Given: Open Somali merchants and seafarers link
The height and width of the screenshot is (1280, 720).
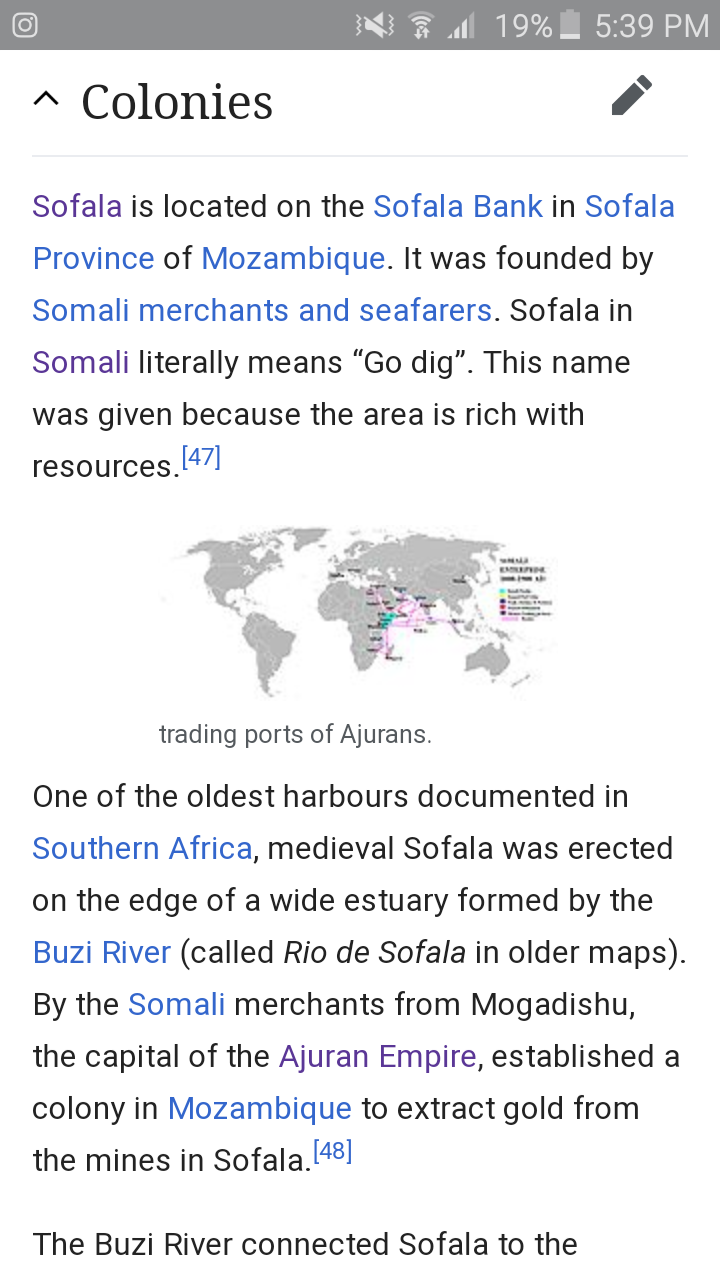Looking at the screenshot, I should [262, 310].
